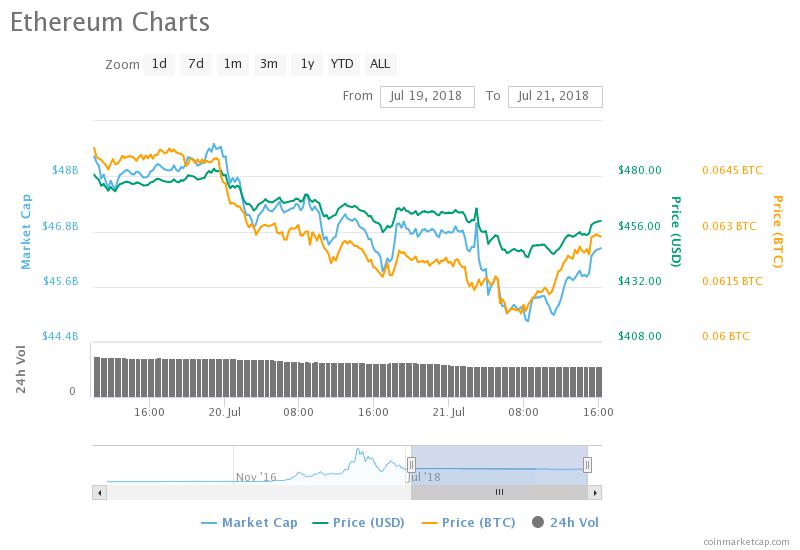Select the 7d zoom range

point(196,64)
